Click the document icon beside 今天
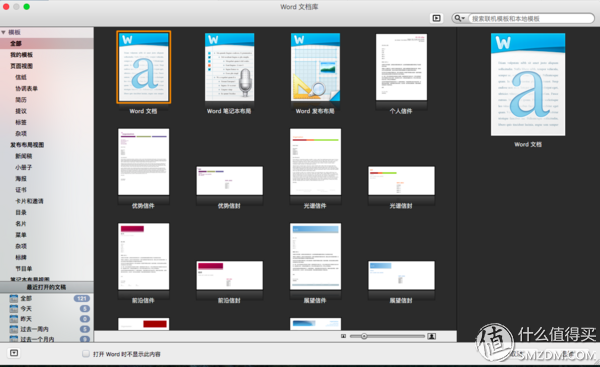 [x=14, y=309]
